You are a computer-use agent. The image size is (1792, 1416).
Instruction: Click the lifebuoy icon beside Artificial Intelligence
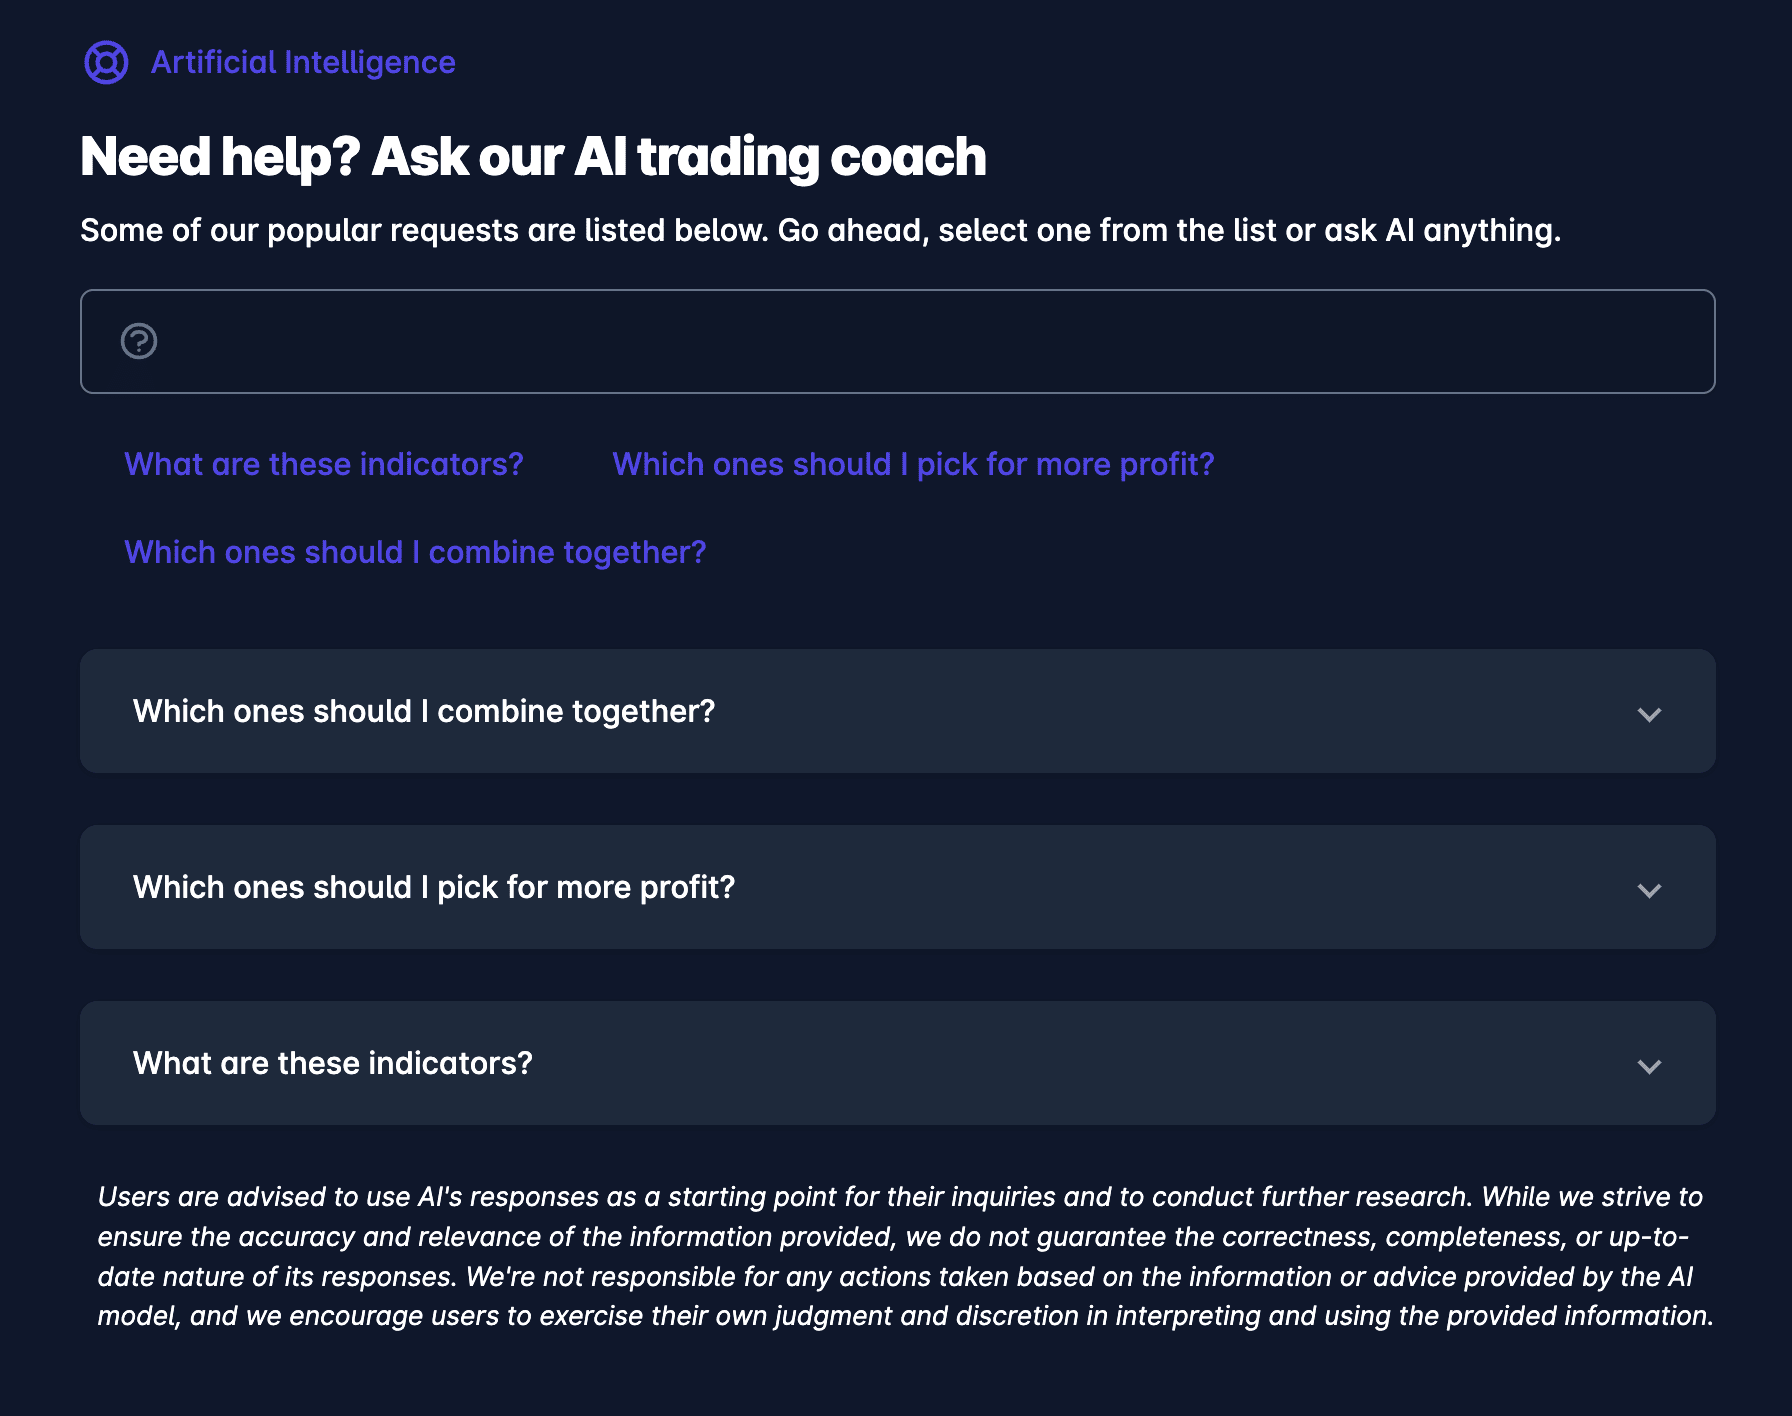click(106, 63)
